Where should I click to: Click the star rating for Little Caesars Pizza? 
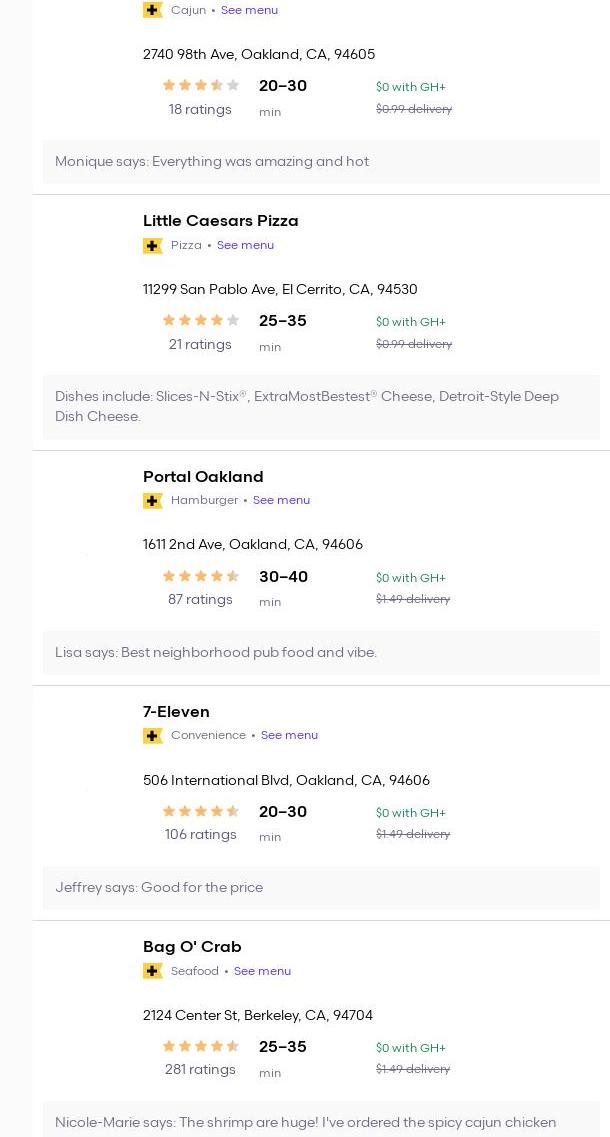(200, 320)
